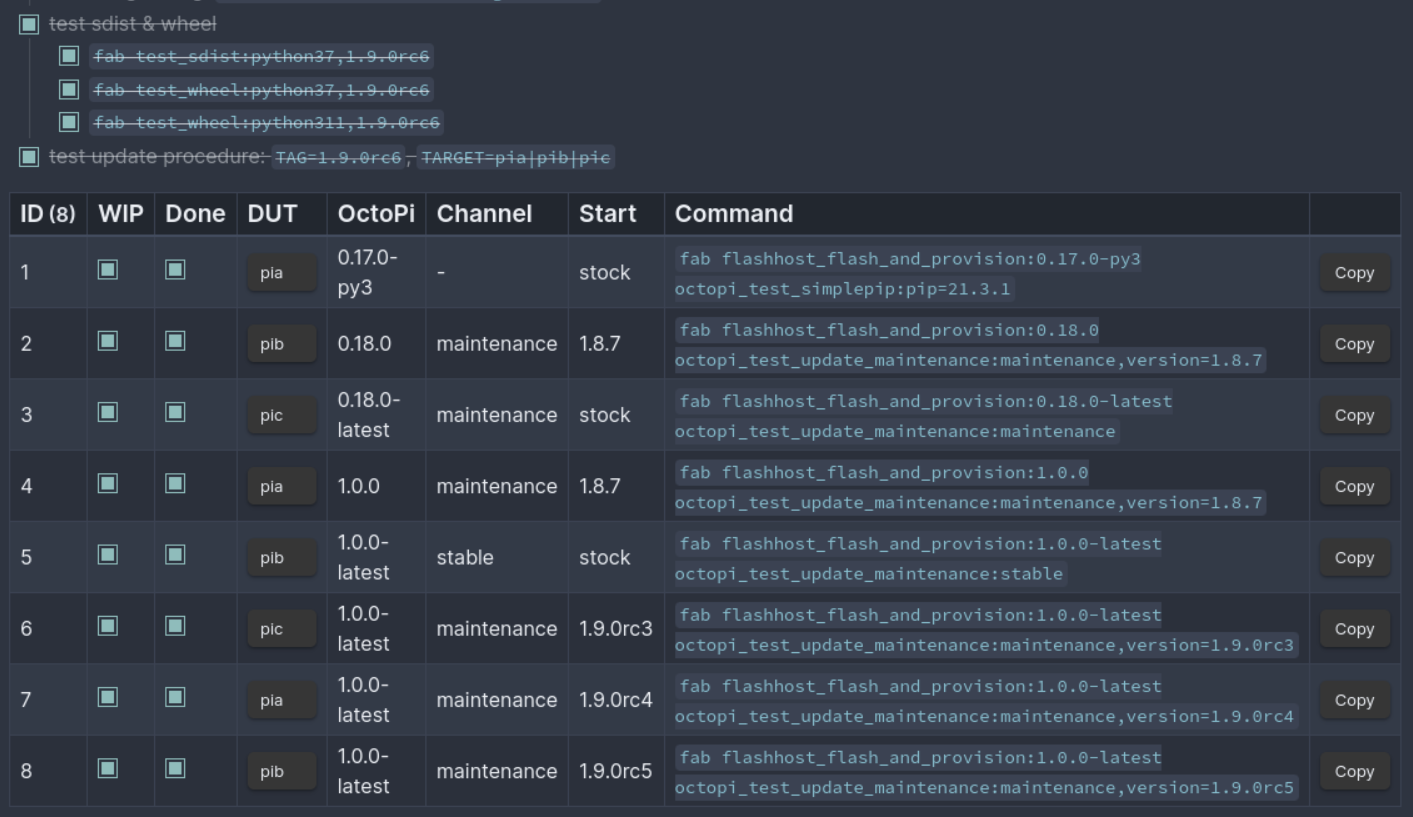Toggle the fab_test_wheel:python311,1.9.0rc6 checkbox
1413x817 pixels.
pyautogui.click(x=69, y=124)
